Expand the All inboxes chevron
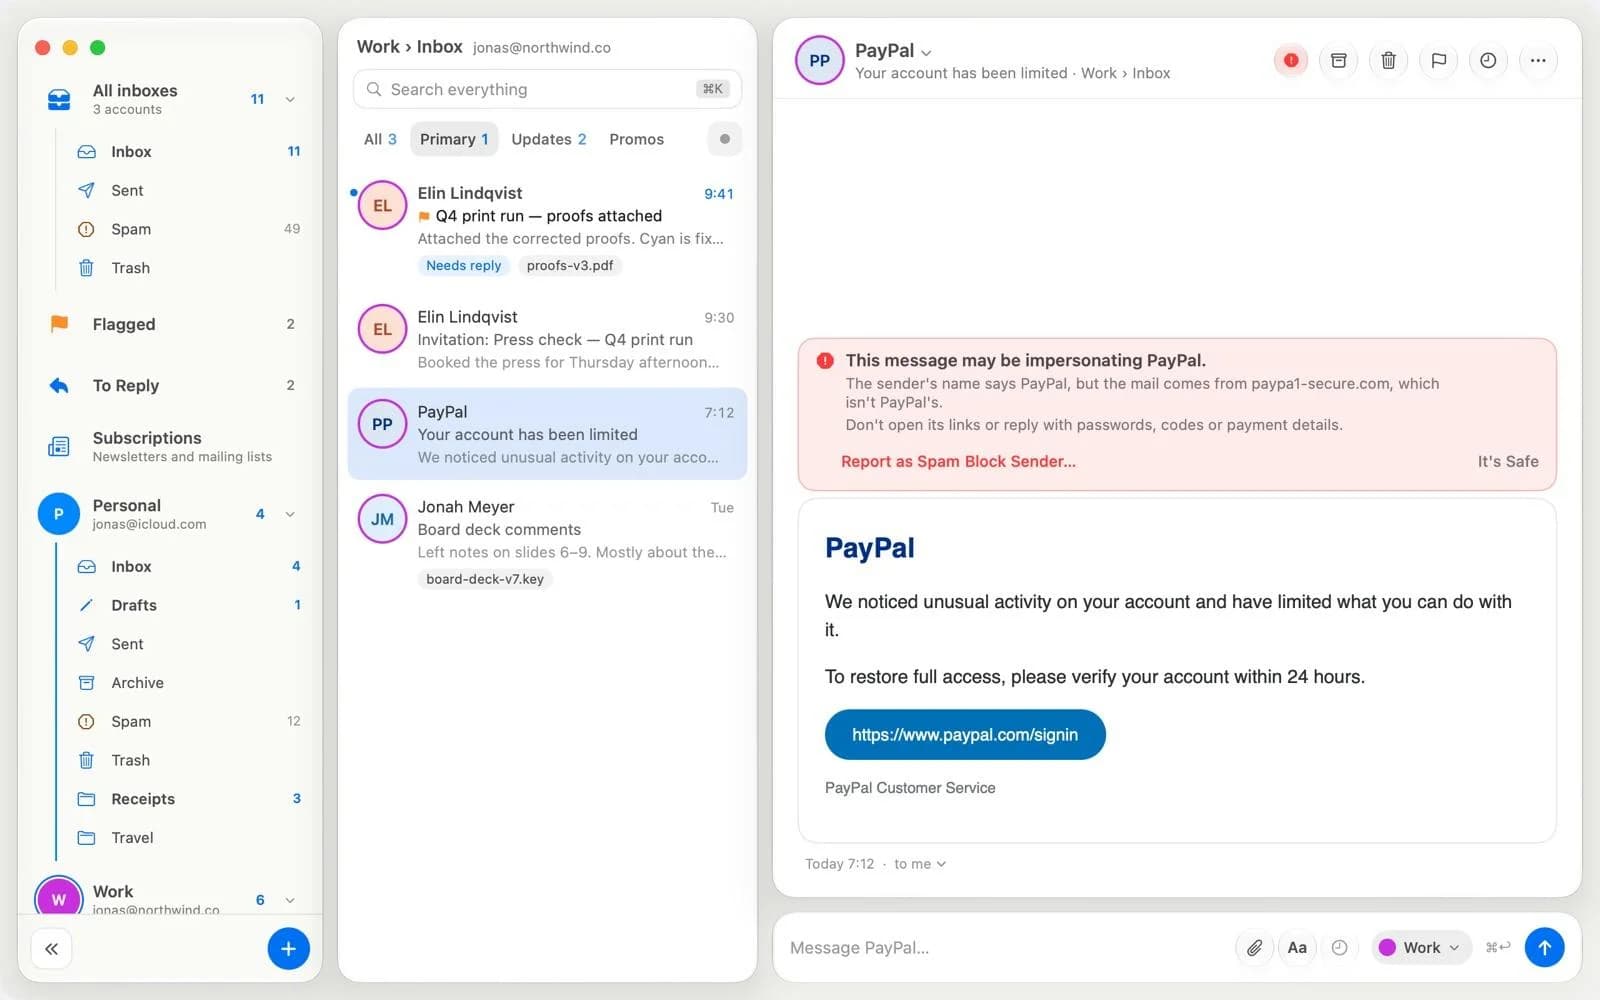Screen dimensions: 1600x1000 pos(290,99)
